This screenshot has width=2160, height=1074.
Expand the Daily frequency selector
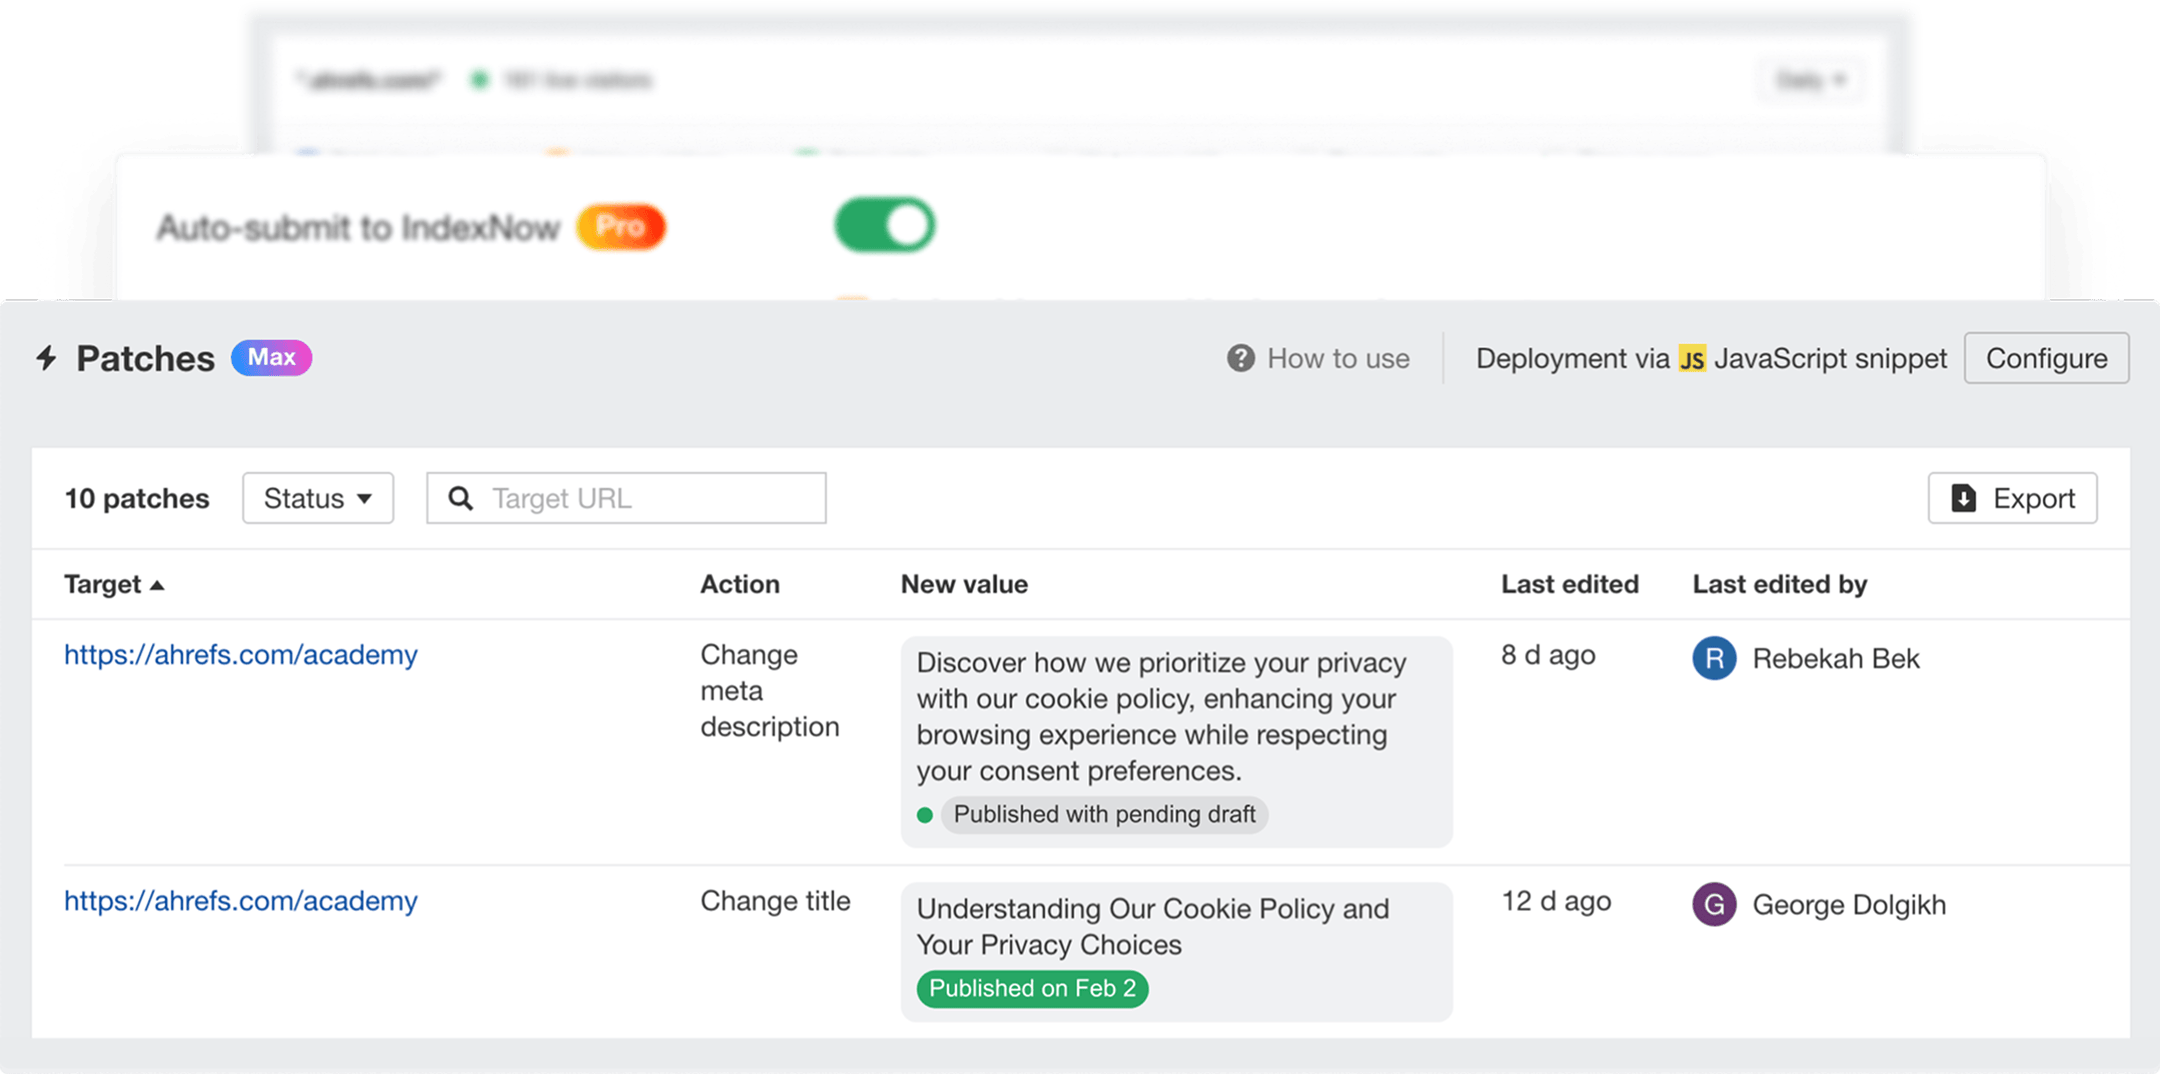(x=1810, y=80)
